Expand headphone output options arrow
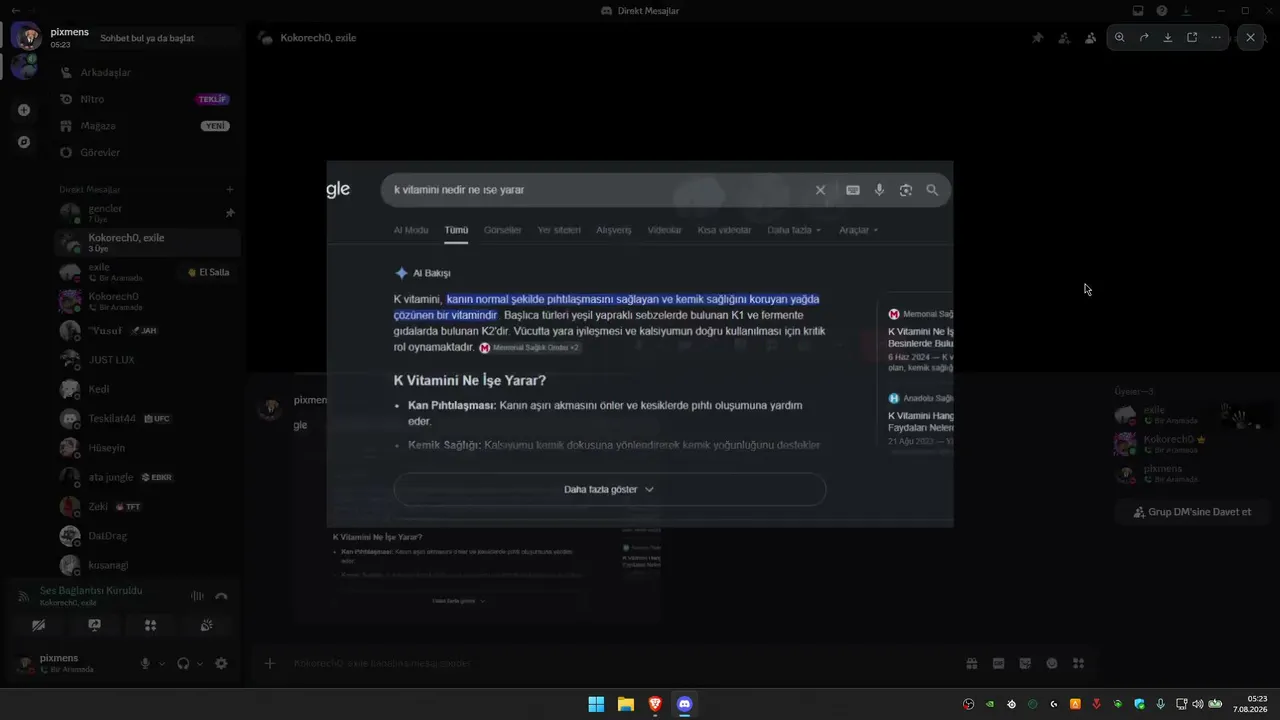Viewport: 1280px width, 720px height. (200, 663)
